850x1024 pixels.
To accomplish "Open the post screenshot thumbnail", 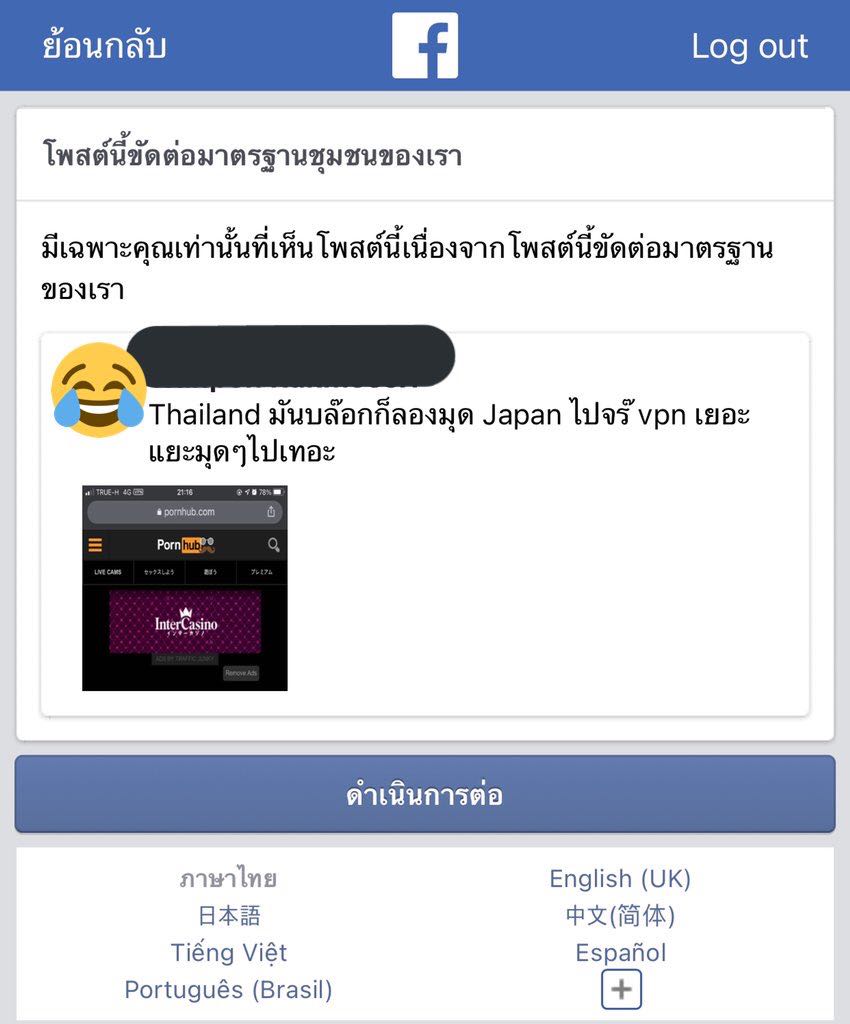I will [185, 588].
